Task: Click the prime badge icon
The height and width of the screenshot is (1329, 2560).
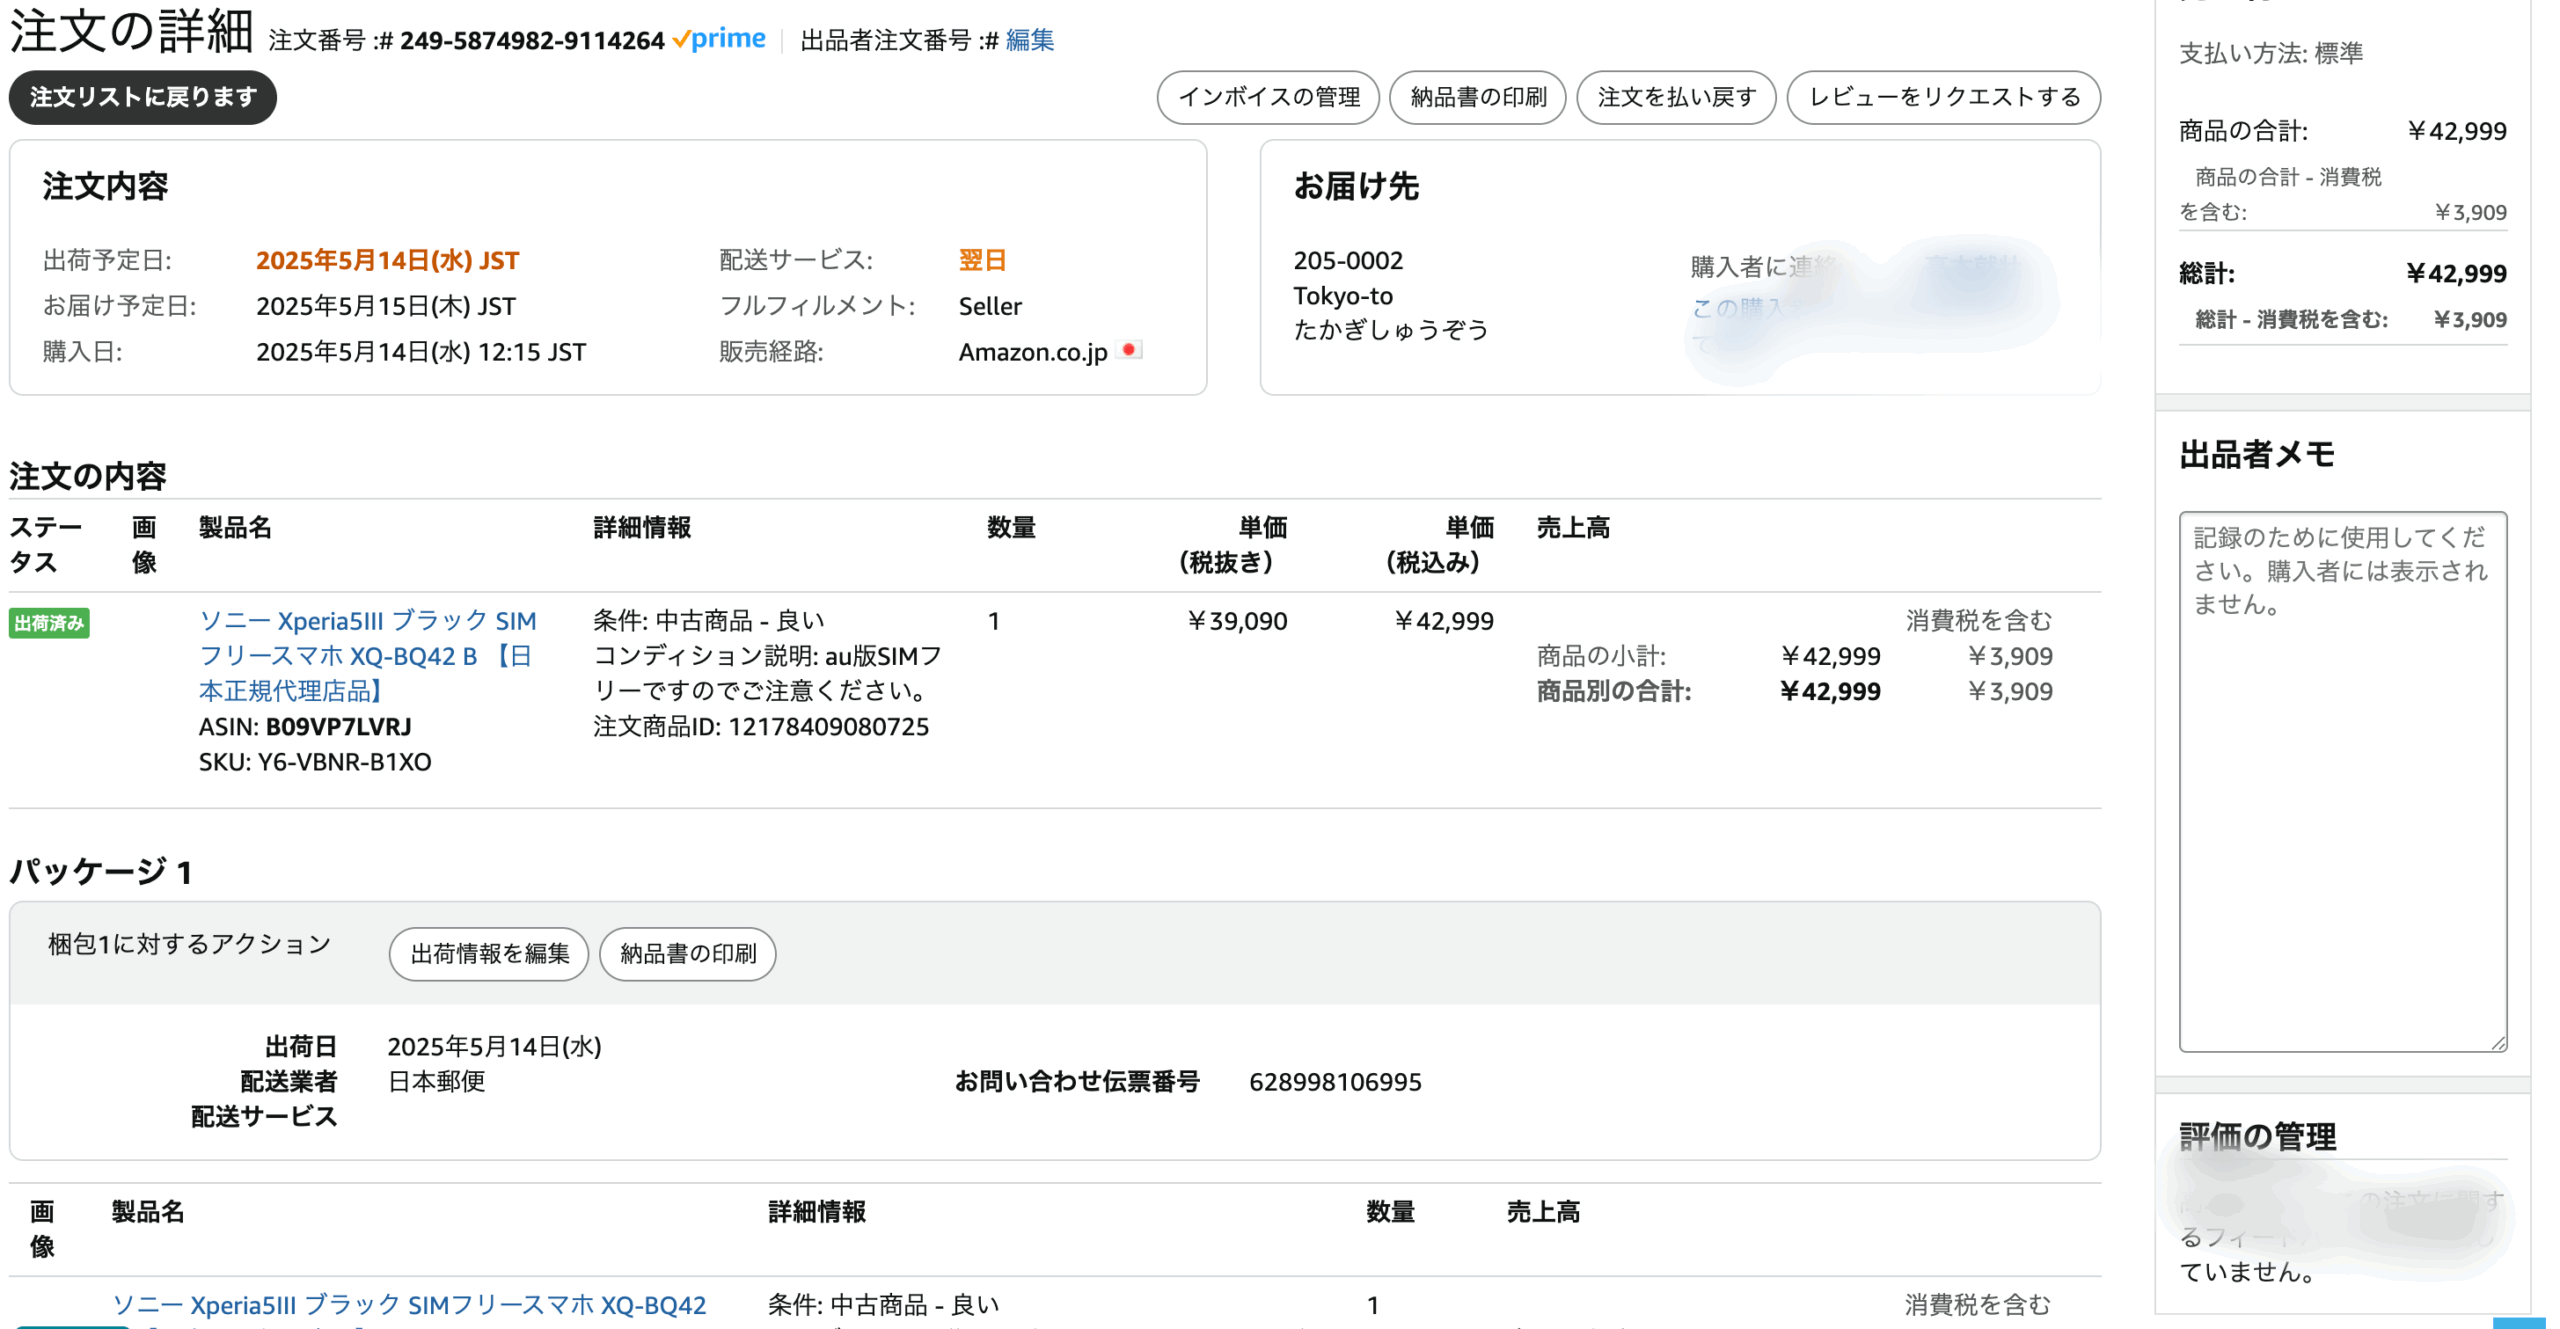Action: click(x=719, y=39)
